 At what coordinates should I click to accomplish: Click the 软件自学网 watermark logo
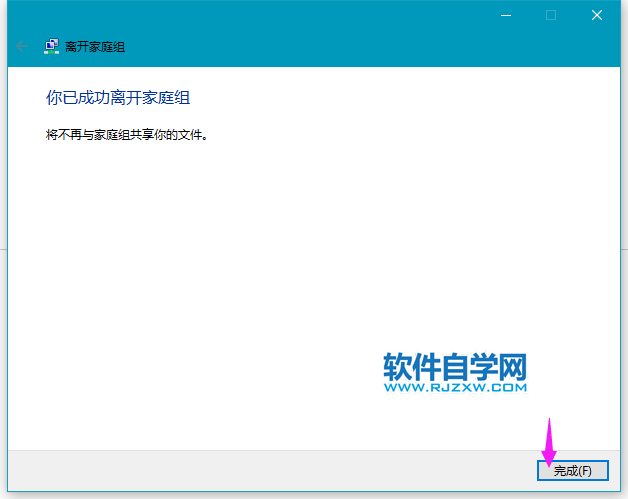[x=454, y=366]
